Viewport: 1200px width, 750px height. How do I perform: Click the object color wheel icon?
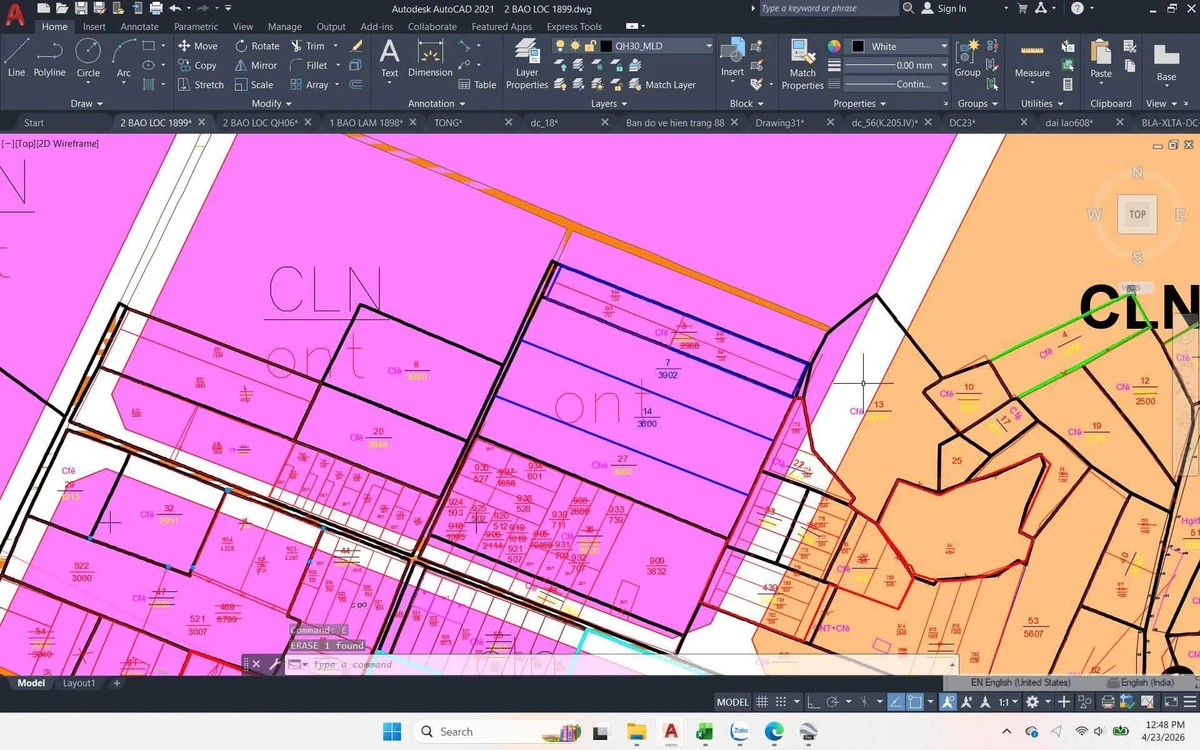(x=834, y=46)
